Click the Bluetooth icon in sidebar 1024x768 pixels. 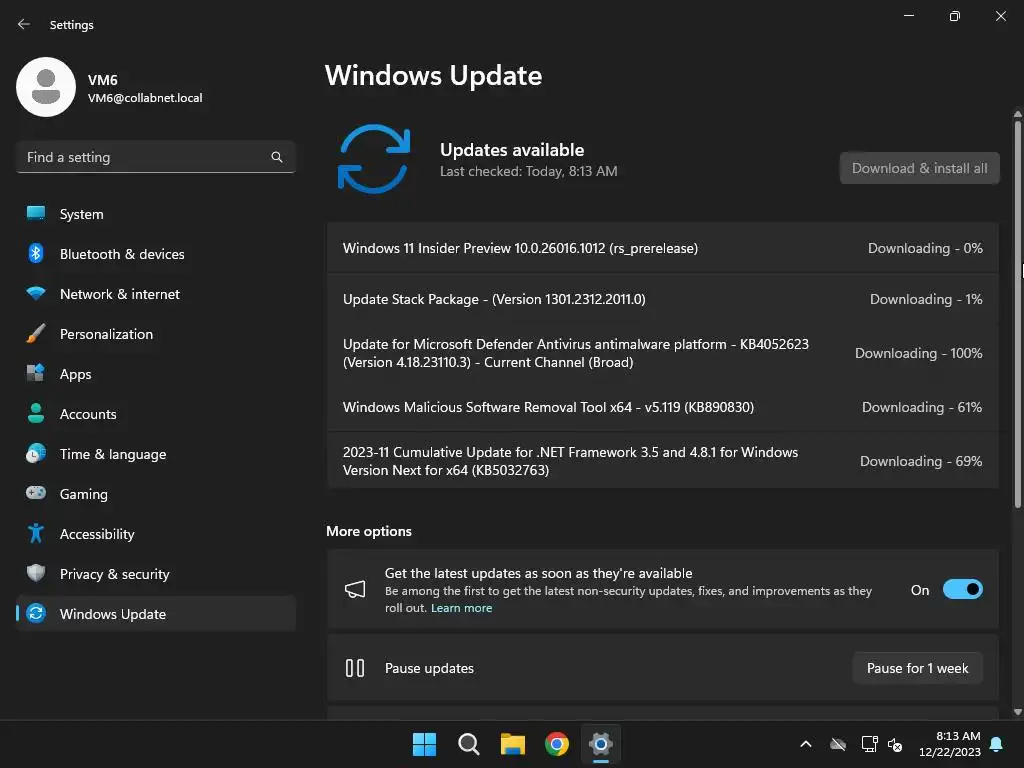point(36,253)
